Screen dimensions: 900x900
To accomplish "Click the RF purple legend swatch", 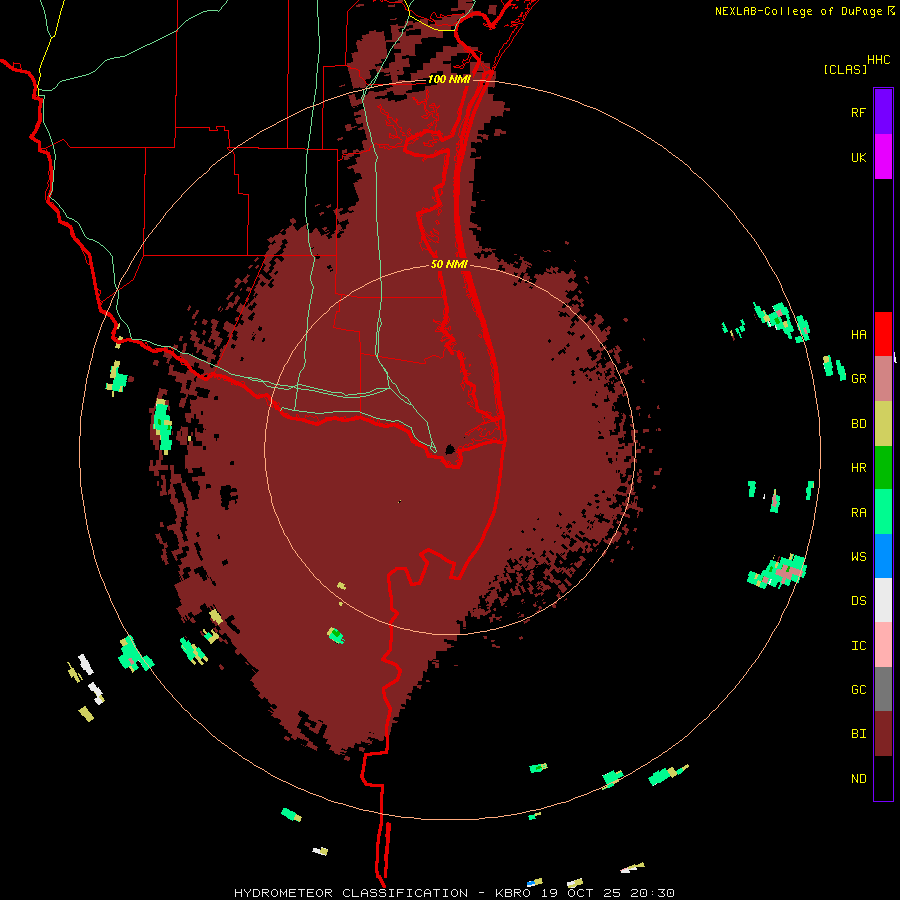I will click(x=883, y=112).
